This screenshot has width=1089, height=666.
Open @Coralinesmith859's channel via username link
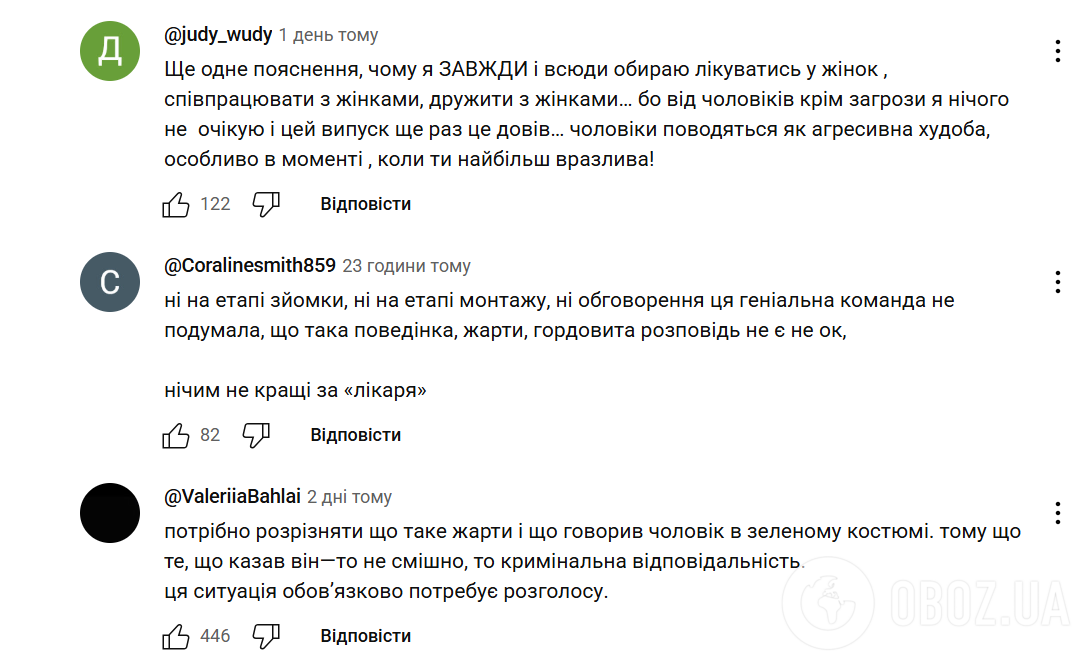[250, 266]
